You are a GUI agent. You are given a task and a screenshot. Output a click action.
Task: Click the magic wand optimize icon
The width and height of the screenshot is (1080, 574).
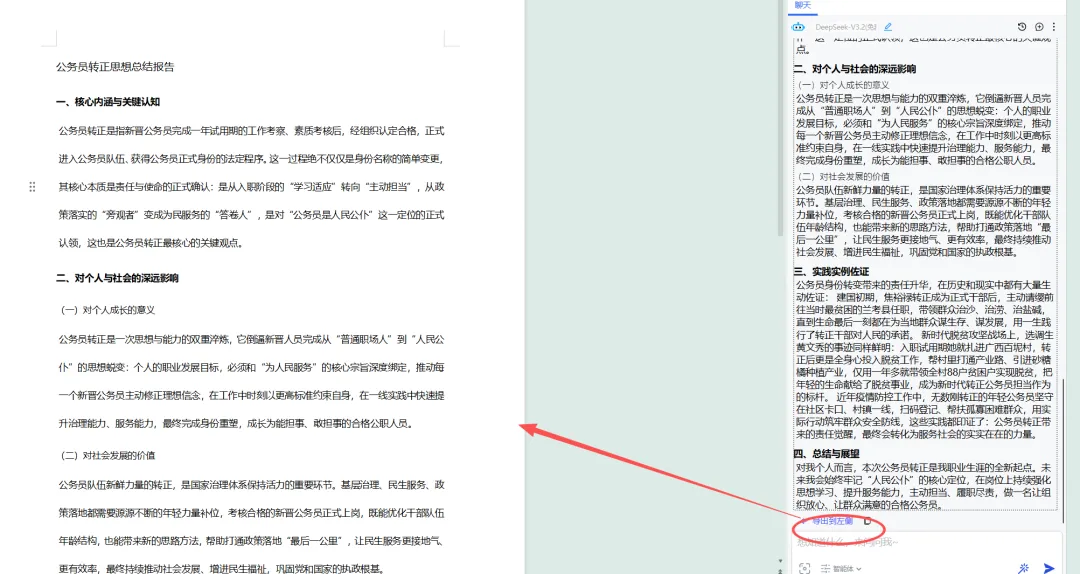pos(1024,568)
